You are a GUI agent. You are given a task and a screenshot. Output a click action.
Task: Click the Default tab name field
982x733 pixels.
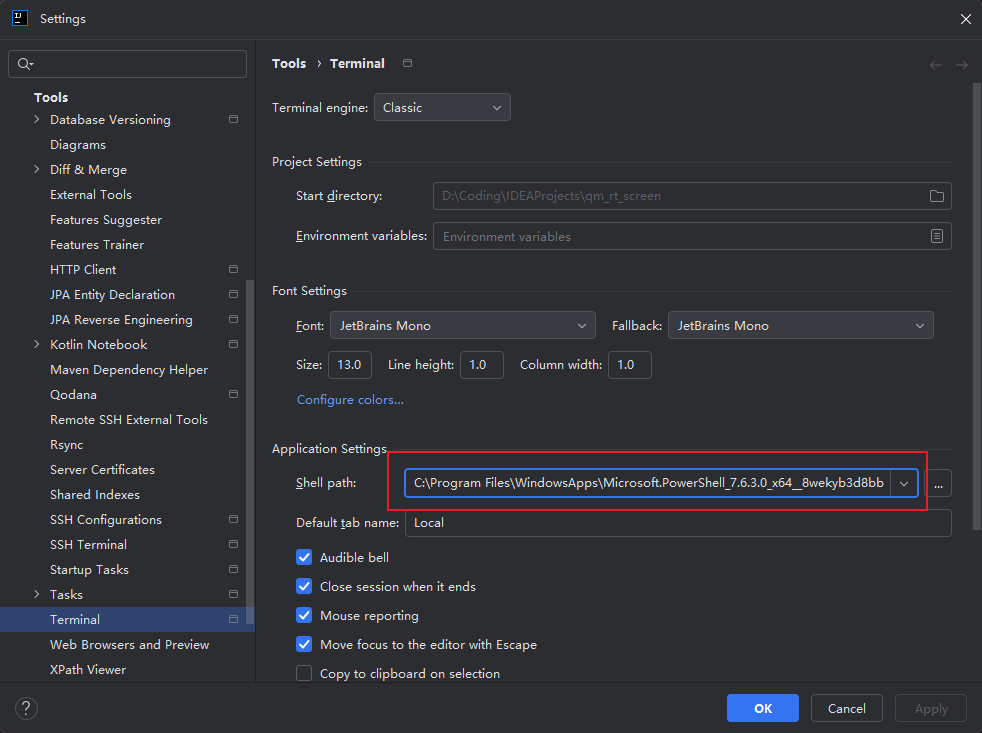(678, 523)
